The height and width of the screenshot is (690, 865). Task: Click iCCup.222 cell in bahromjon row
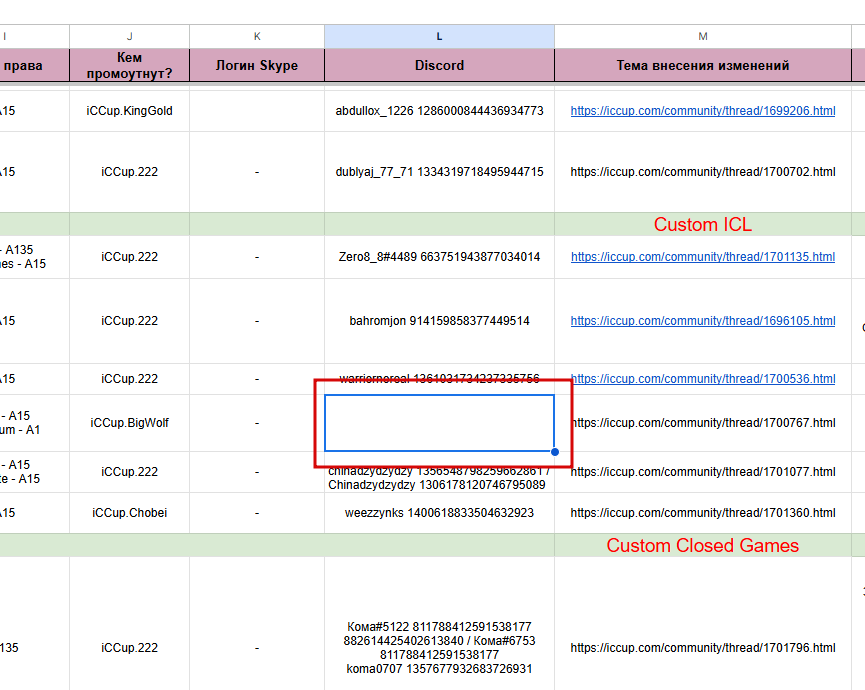130,321
